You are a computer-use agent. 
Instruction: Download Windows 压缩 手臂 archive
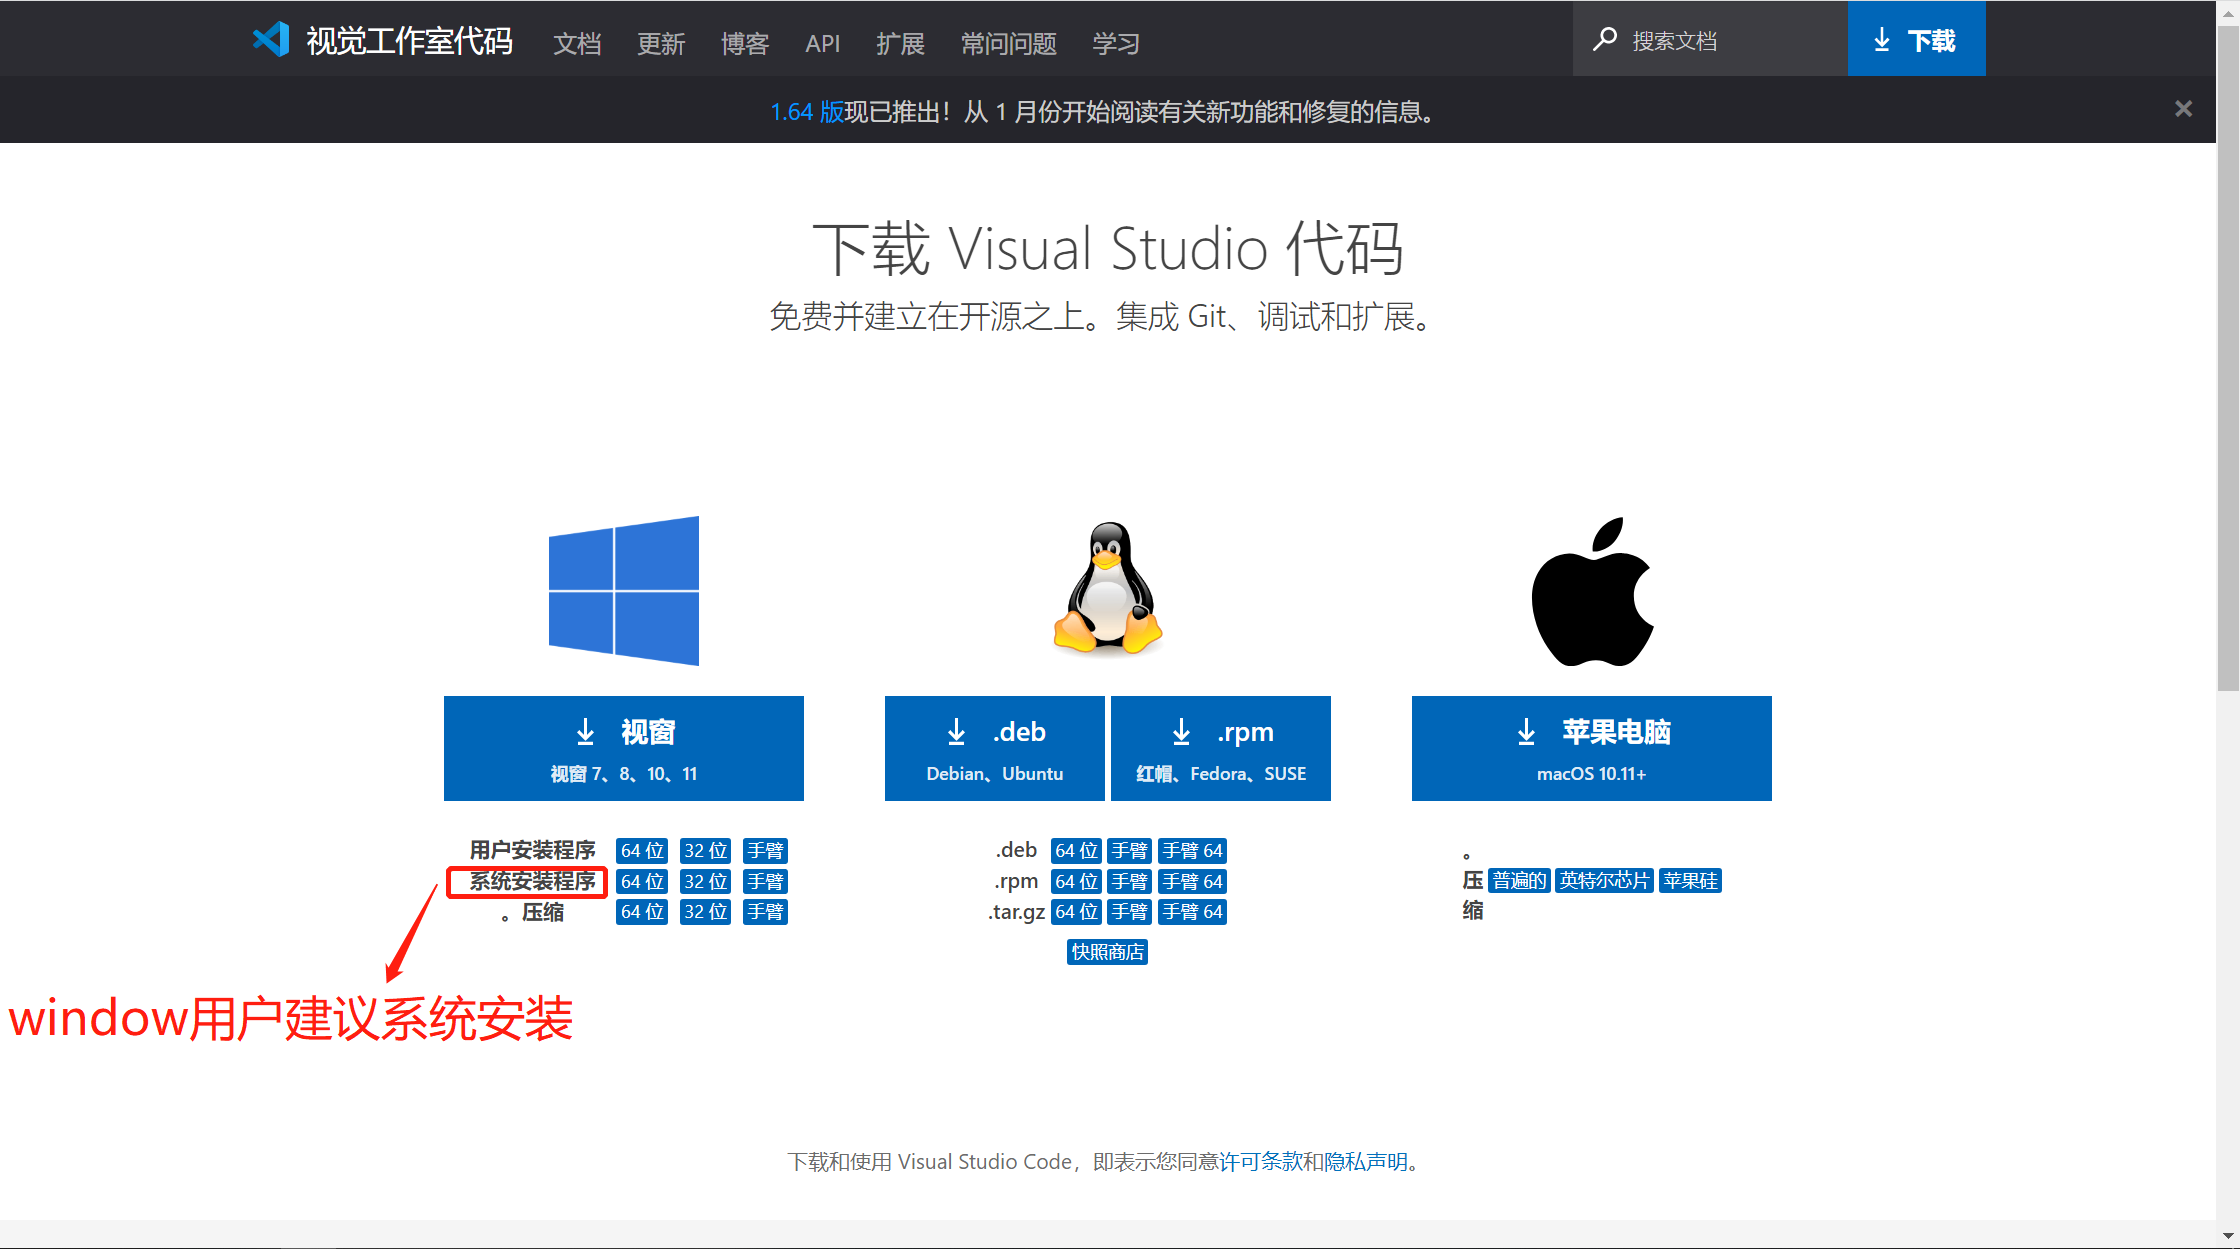click(x=765, y=912)
